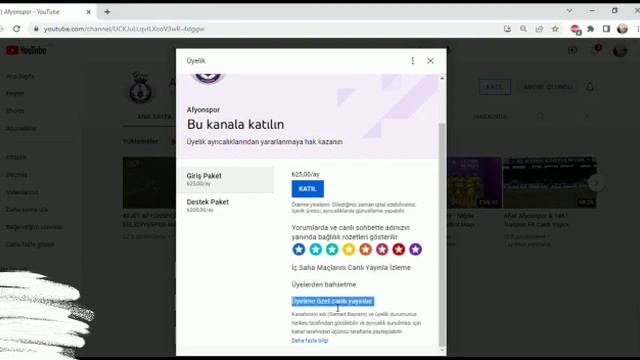Open the browser zoom magnifier icon
Screen dimensions: 640x360
coord(523,29)
